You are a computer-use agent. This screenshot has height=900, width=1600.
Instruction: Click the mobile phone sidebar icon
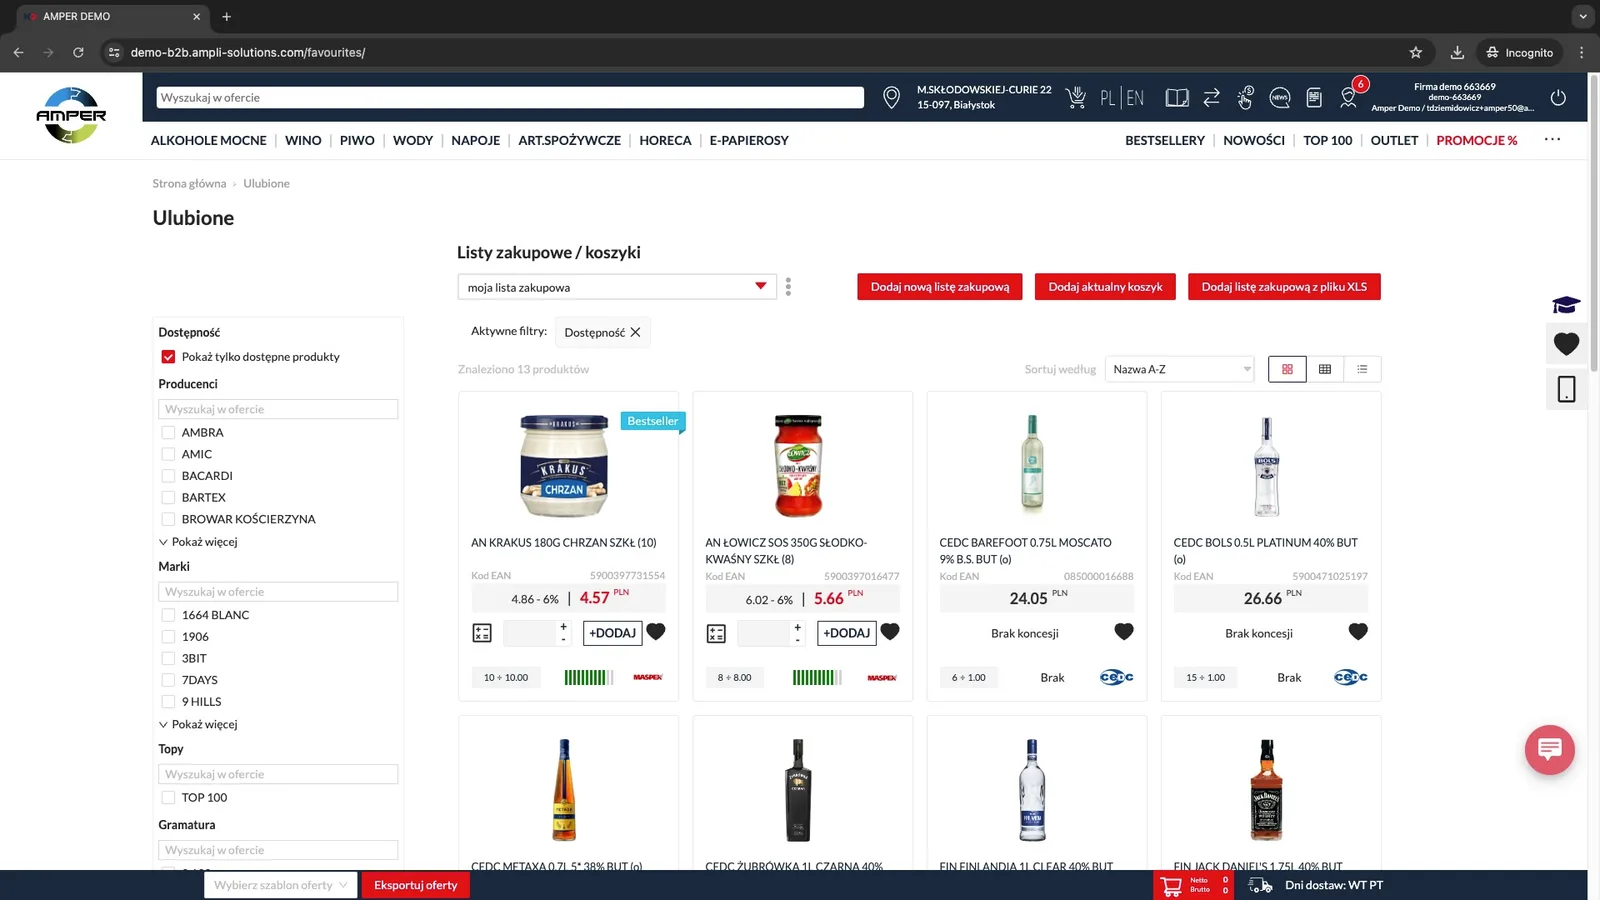click(x=1566, y=389)
